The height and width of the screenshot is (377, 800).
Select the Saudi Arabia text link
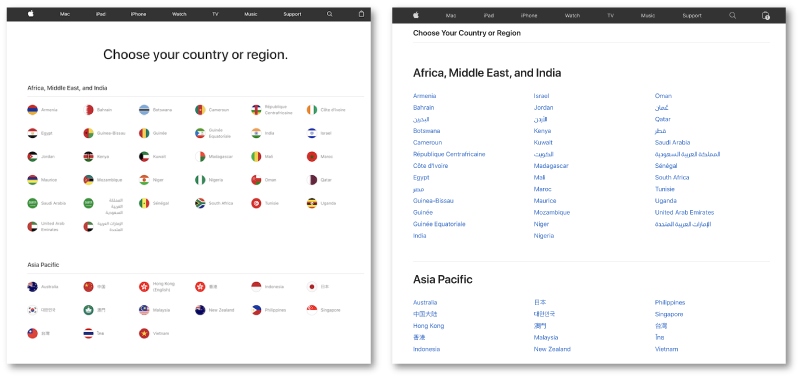point(672,142)
